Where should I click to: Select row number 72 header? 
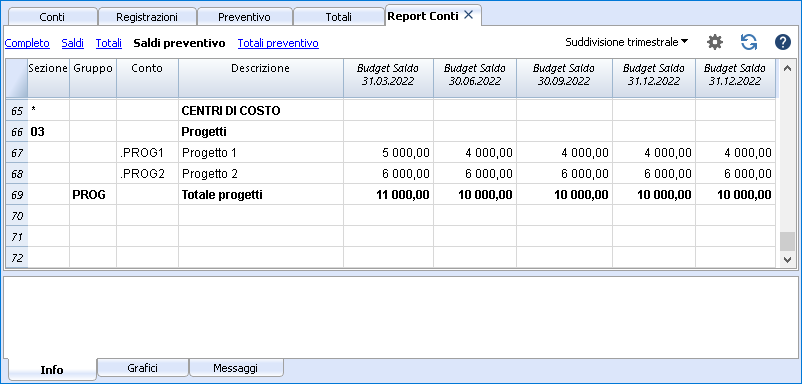tap(17, 258)
